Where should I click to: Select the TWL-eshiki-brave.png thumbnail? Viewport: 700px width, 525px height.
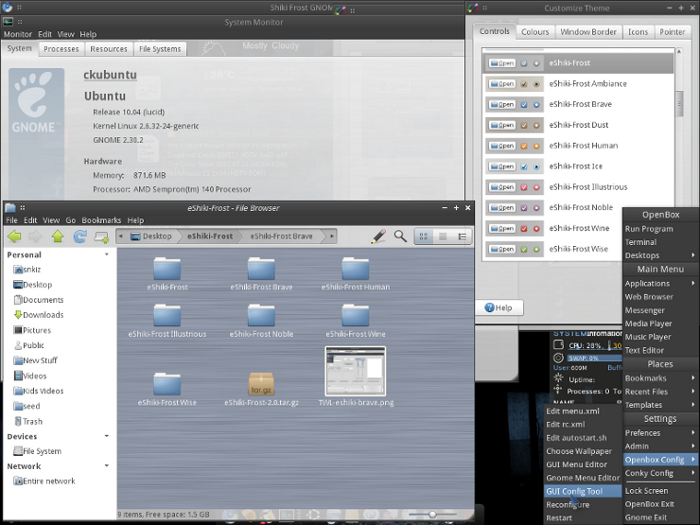tap(355, 371)
